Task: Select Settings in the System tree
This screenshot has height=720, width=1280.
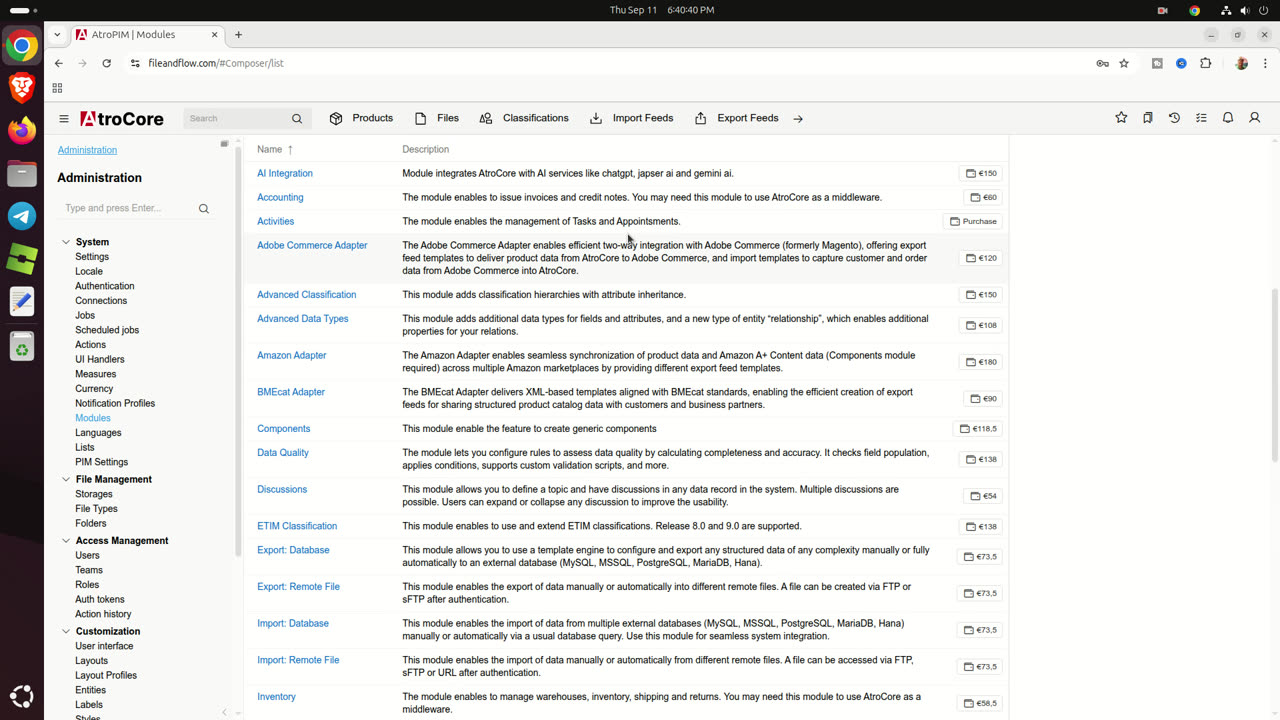Action: (92, 257)
